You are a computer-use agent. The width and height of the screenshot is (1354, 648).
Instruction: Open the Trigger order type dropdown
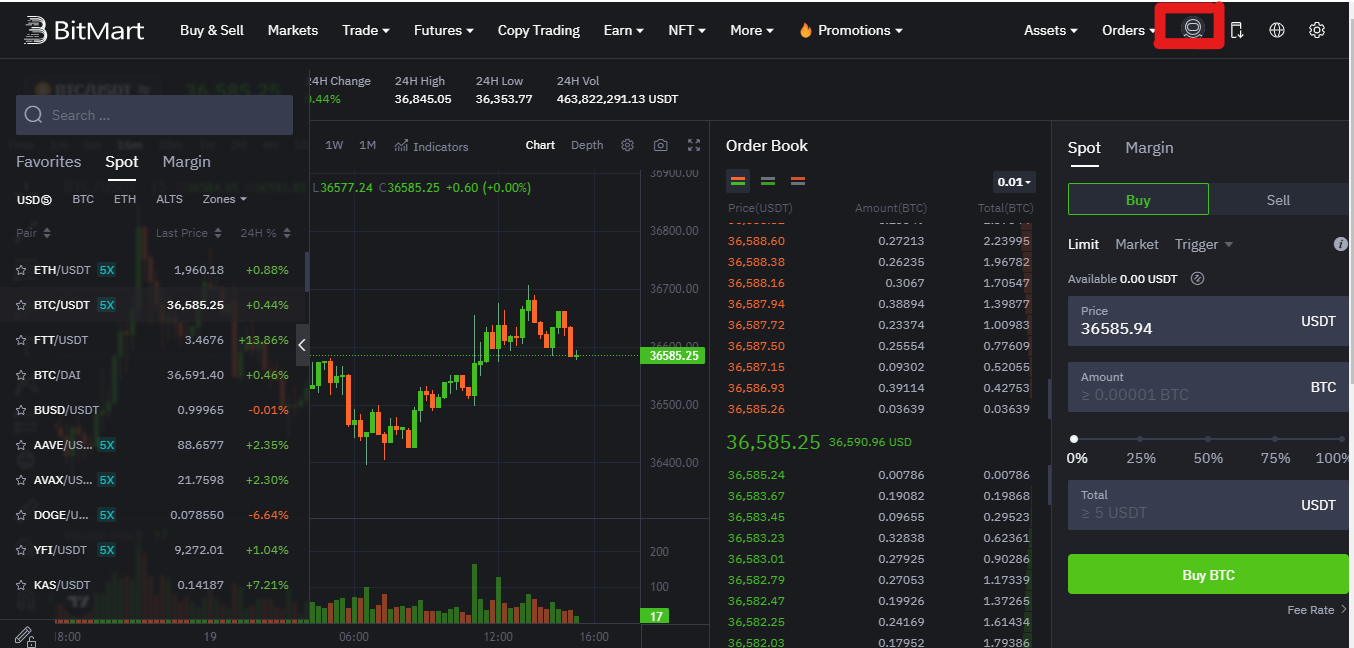pos(1204,244)
